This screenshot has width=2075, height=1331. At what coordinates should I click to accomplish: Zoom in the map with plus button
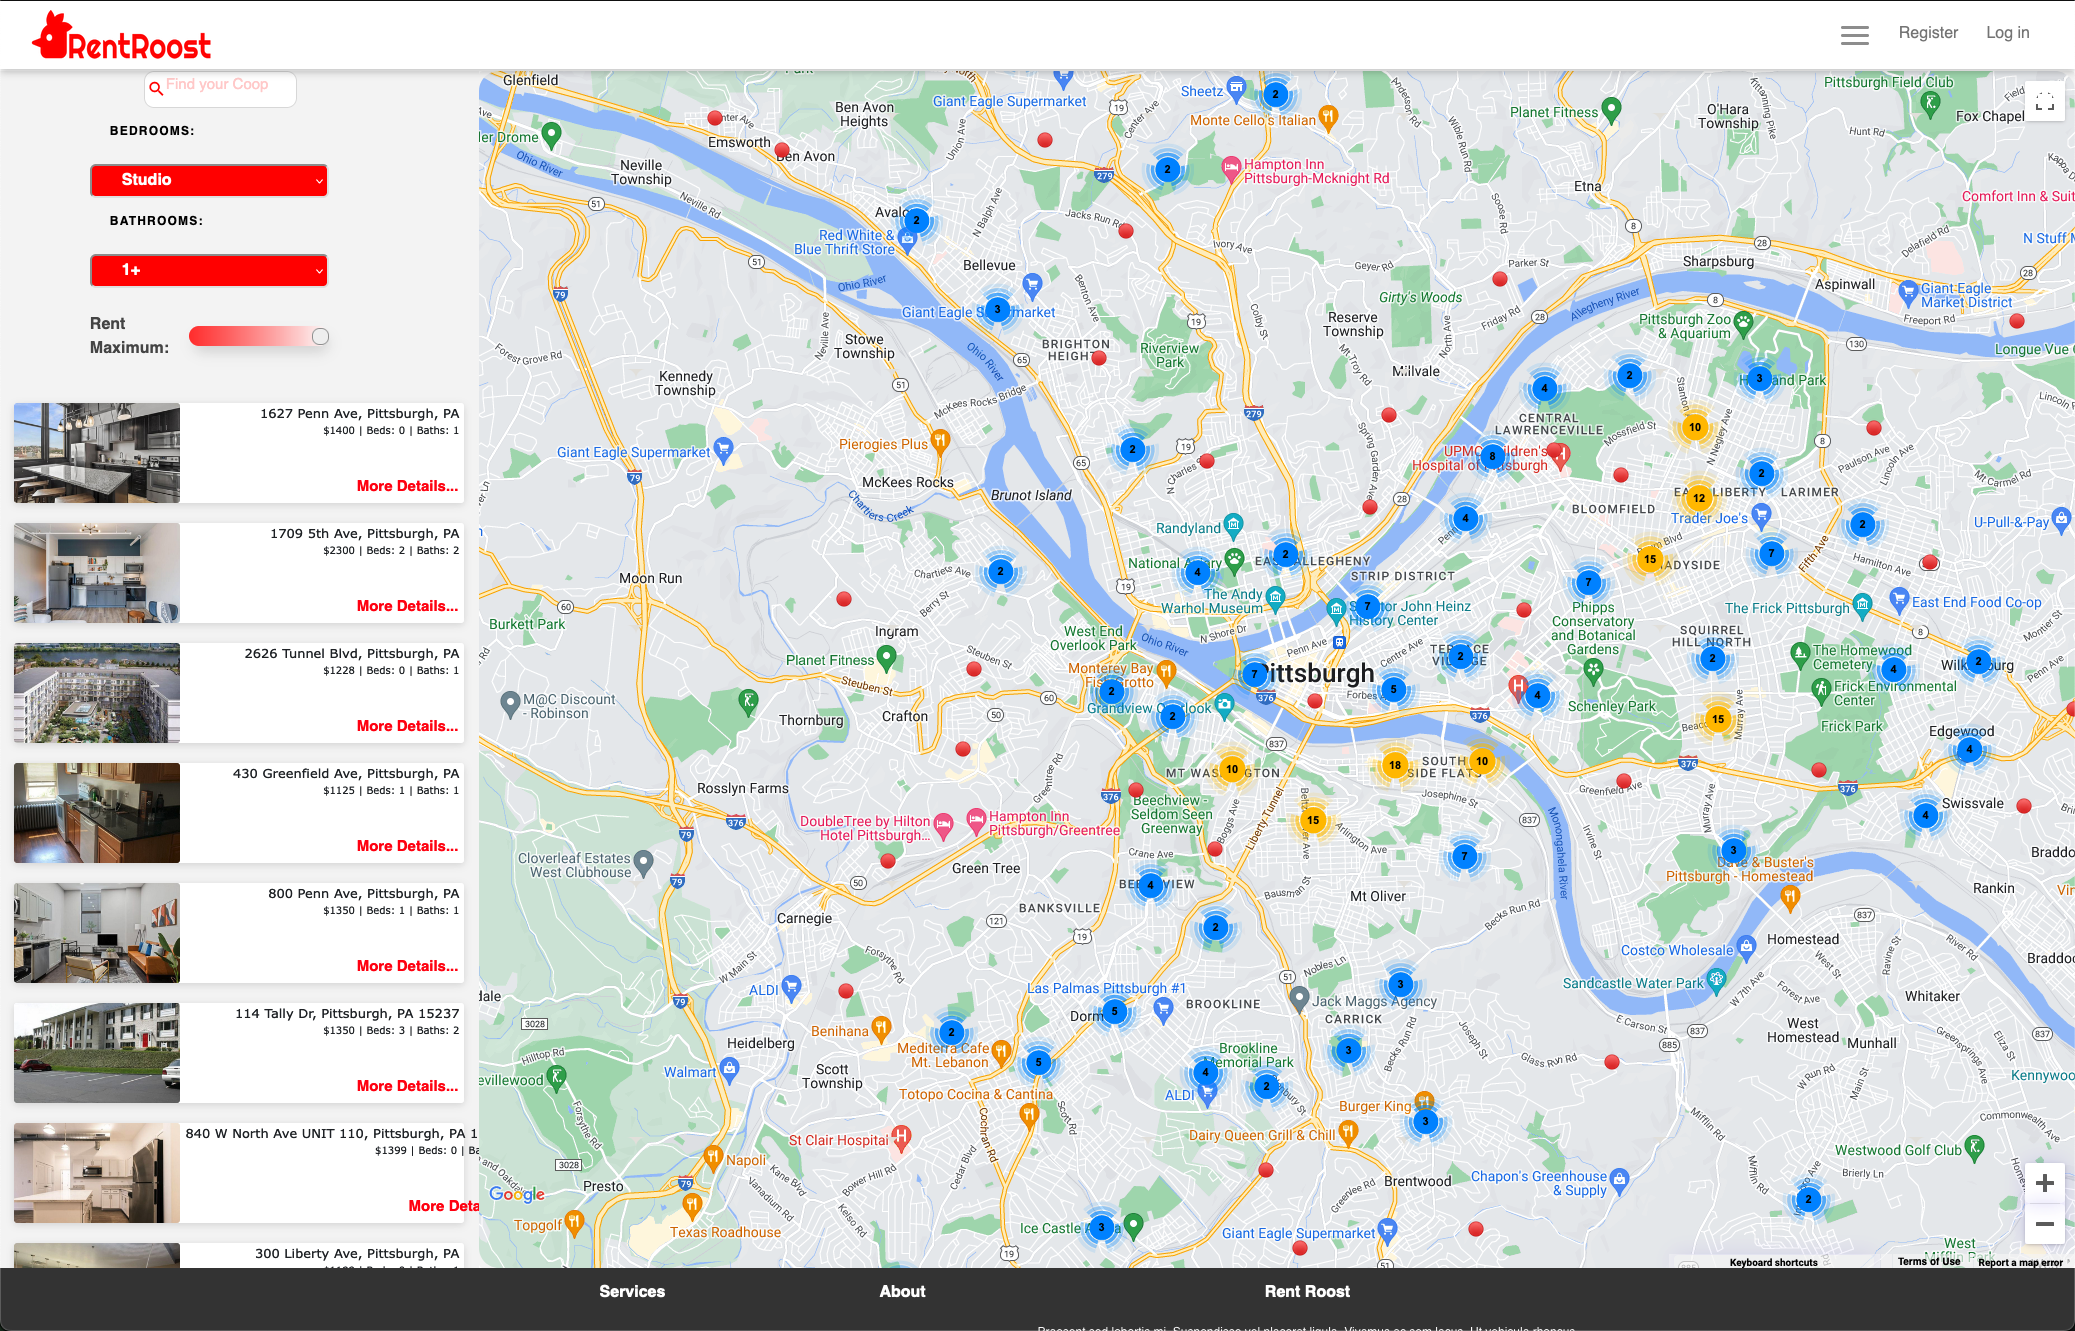point(2044,1183)
